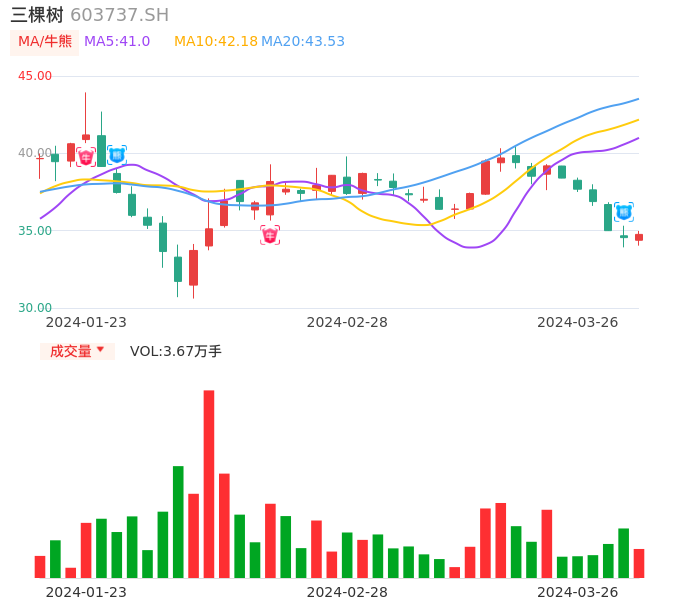Image resolution: width=686 pixels, height=606 pixels.
Task: Click the blue bear marker near 2024-03-26
Action: tap(624, 211)
